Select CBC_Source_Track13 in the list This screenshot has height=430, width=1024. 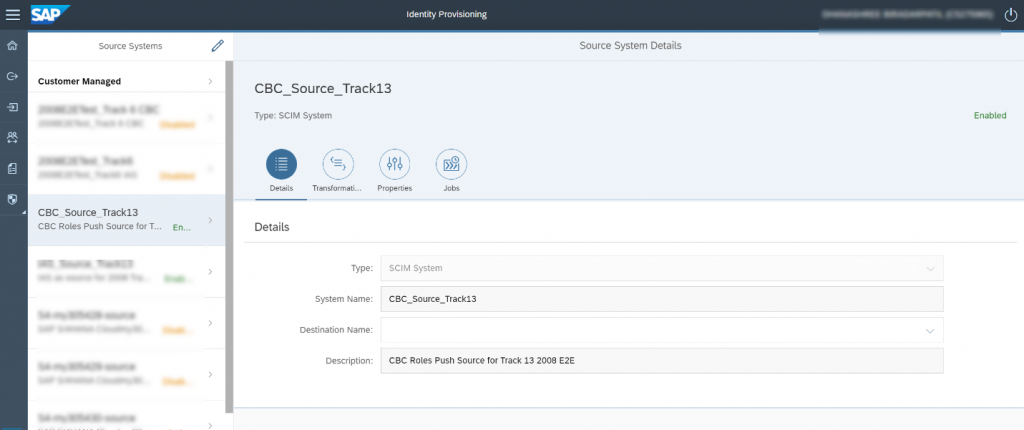click(126, 220)
